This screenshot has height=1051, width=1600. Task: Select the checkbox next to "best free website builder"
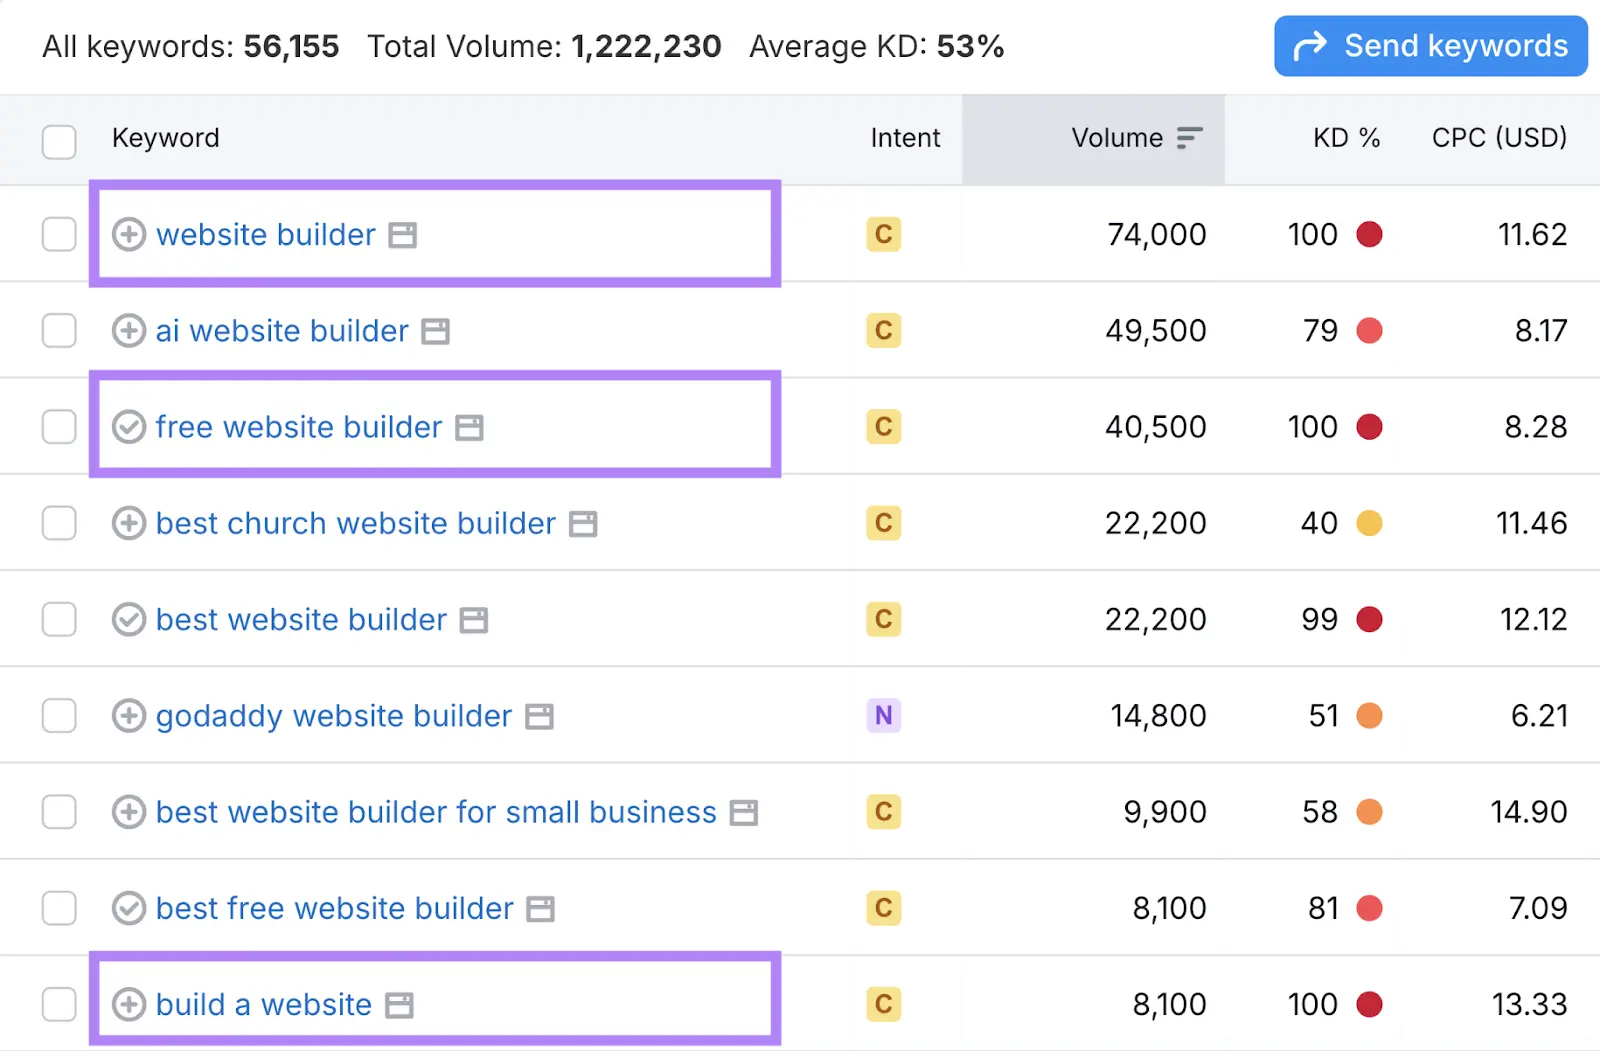(x=59, y=908)
